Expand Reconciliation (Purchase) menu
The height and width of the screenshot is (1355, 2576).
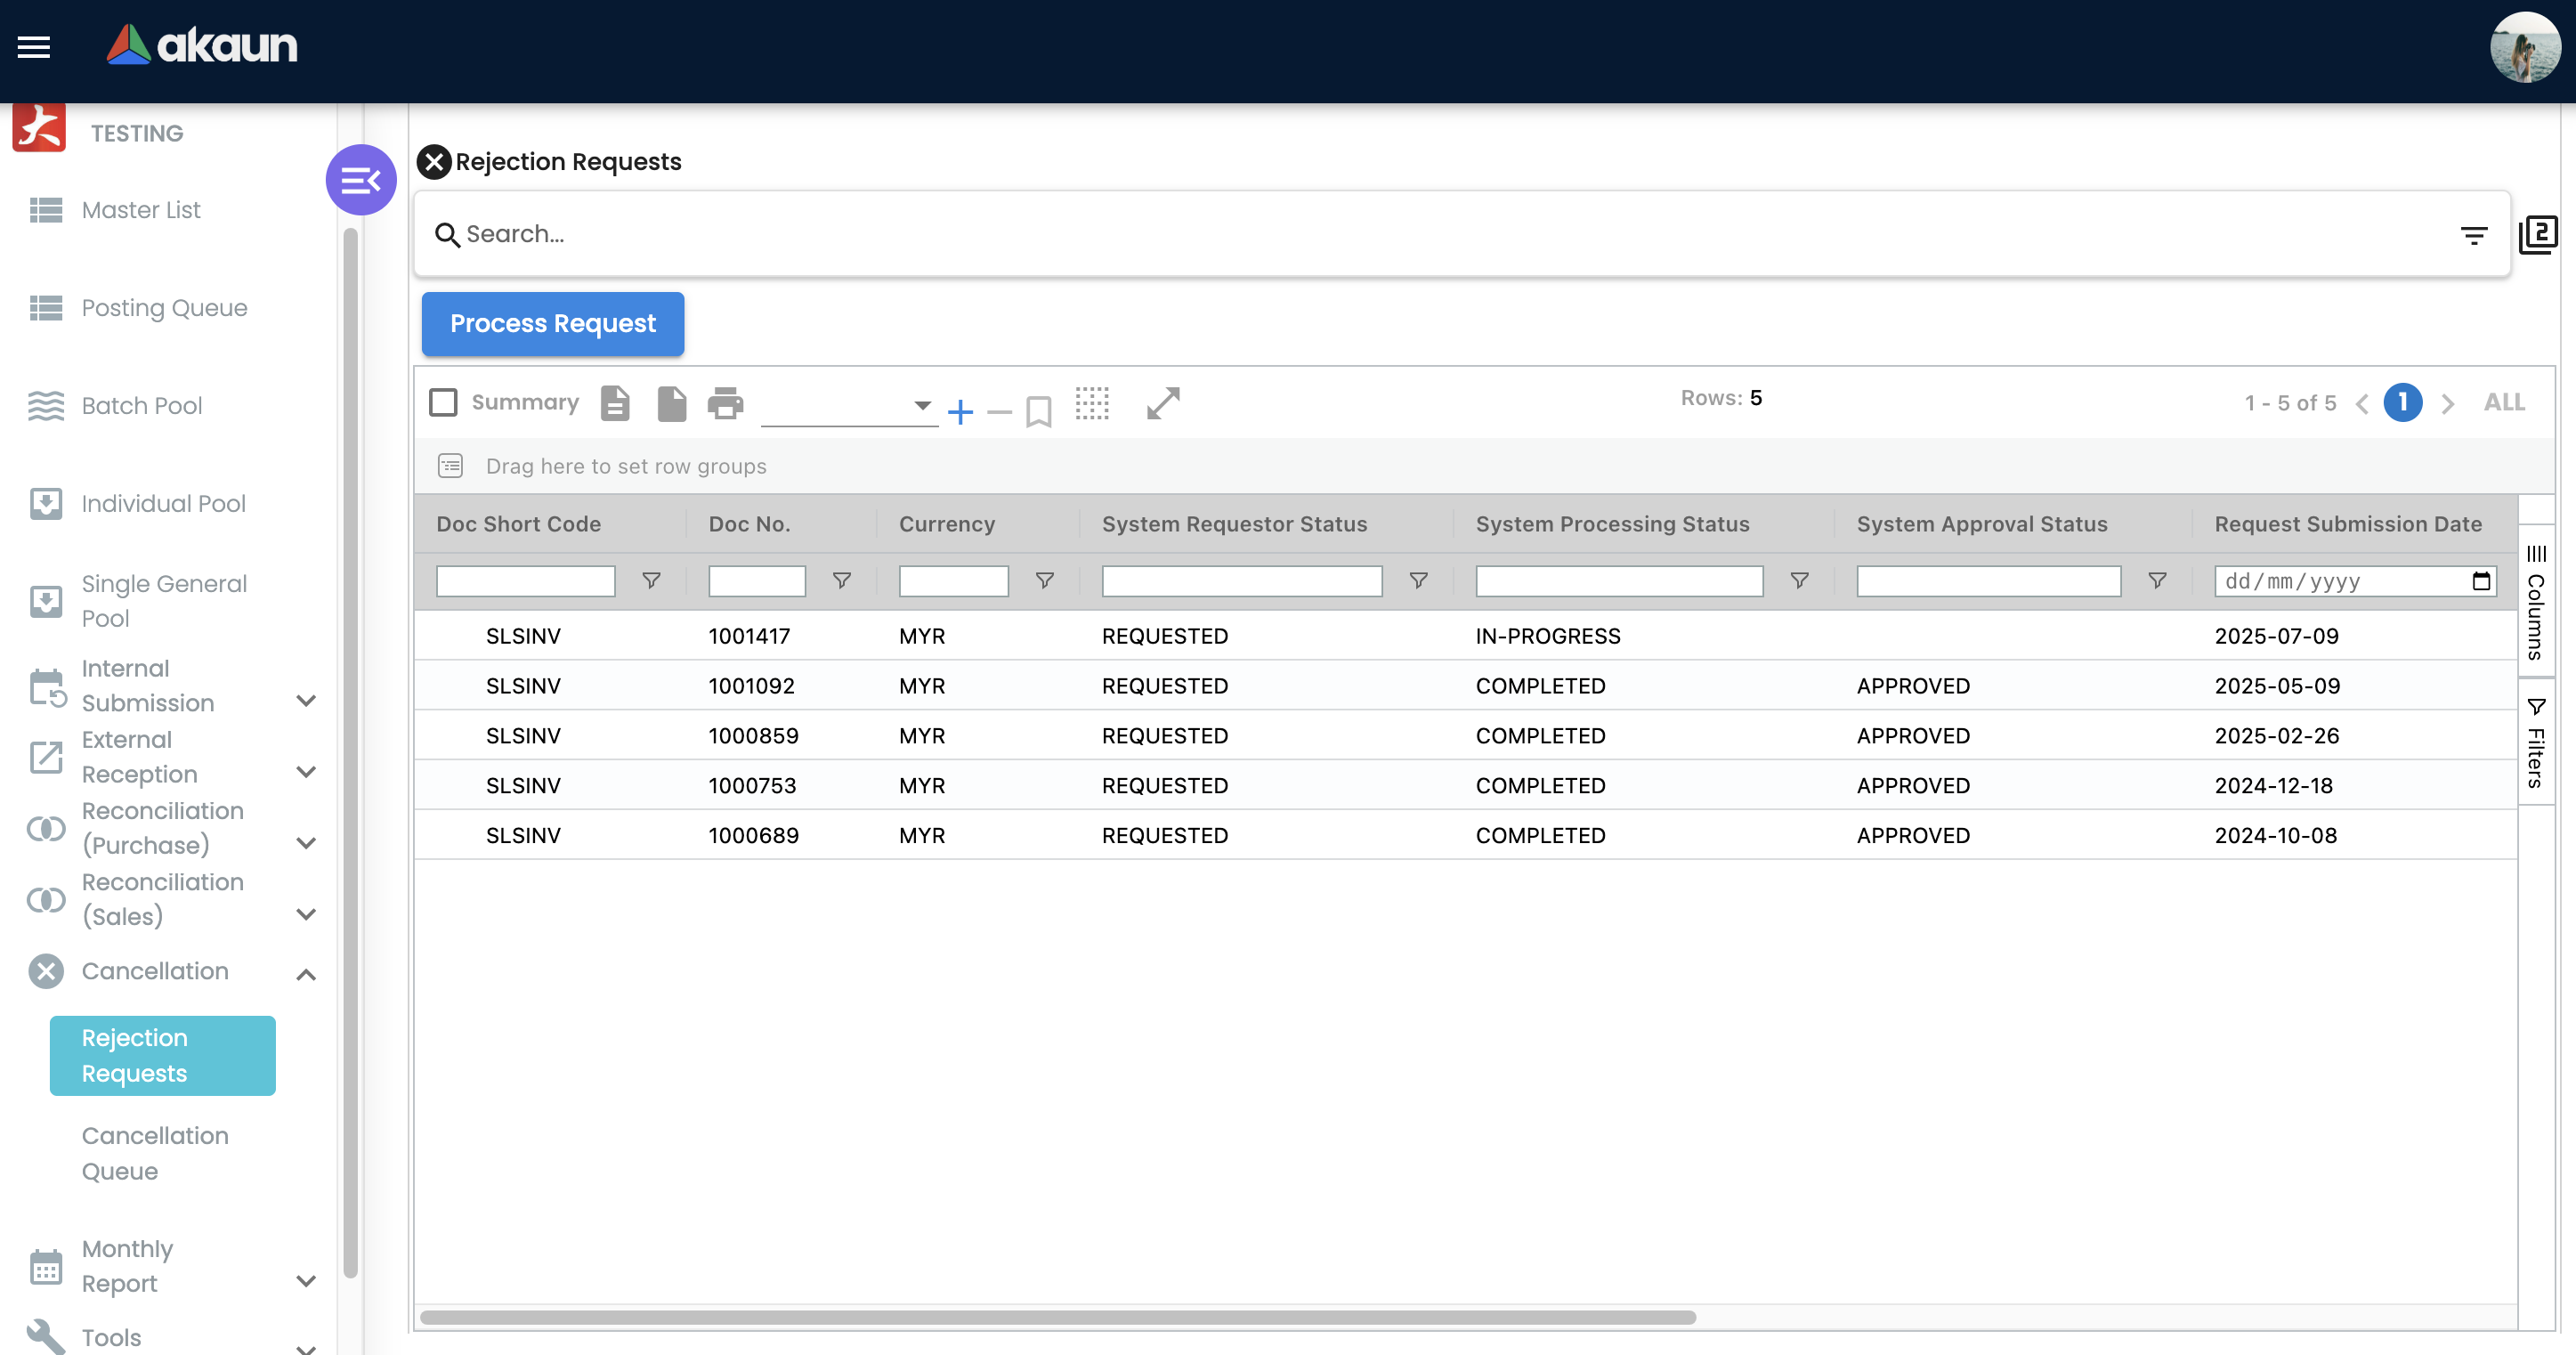(306, 843)
